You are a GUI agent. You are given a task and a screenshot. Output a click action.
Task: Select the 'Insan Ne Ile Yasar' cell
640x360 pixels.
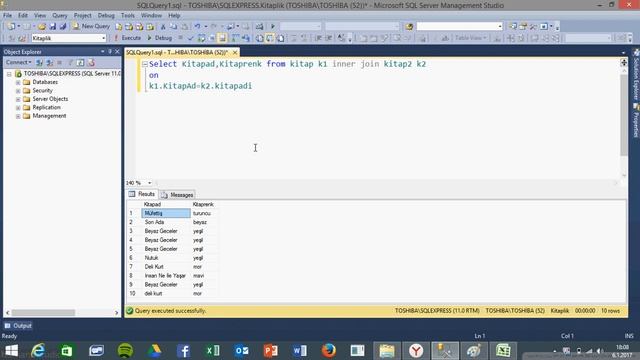point(166,276)
